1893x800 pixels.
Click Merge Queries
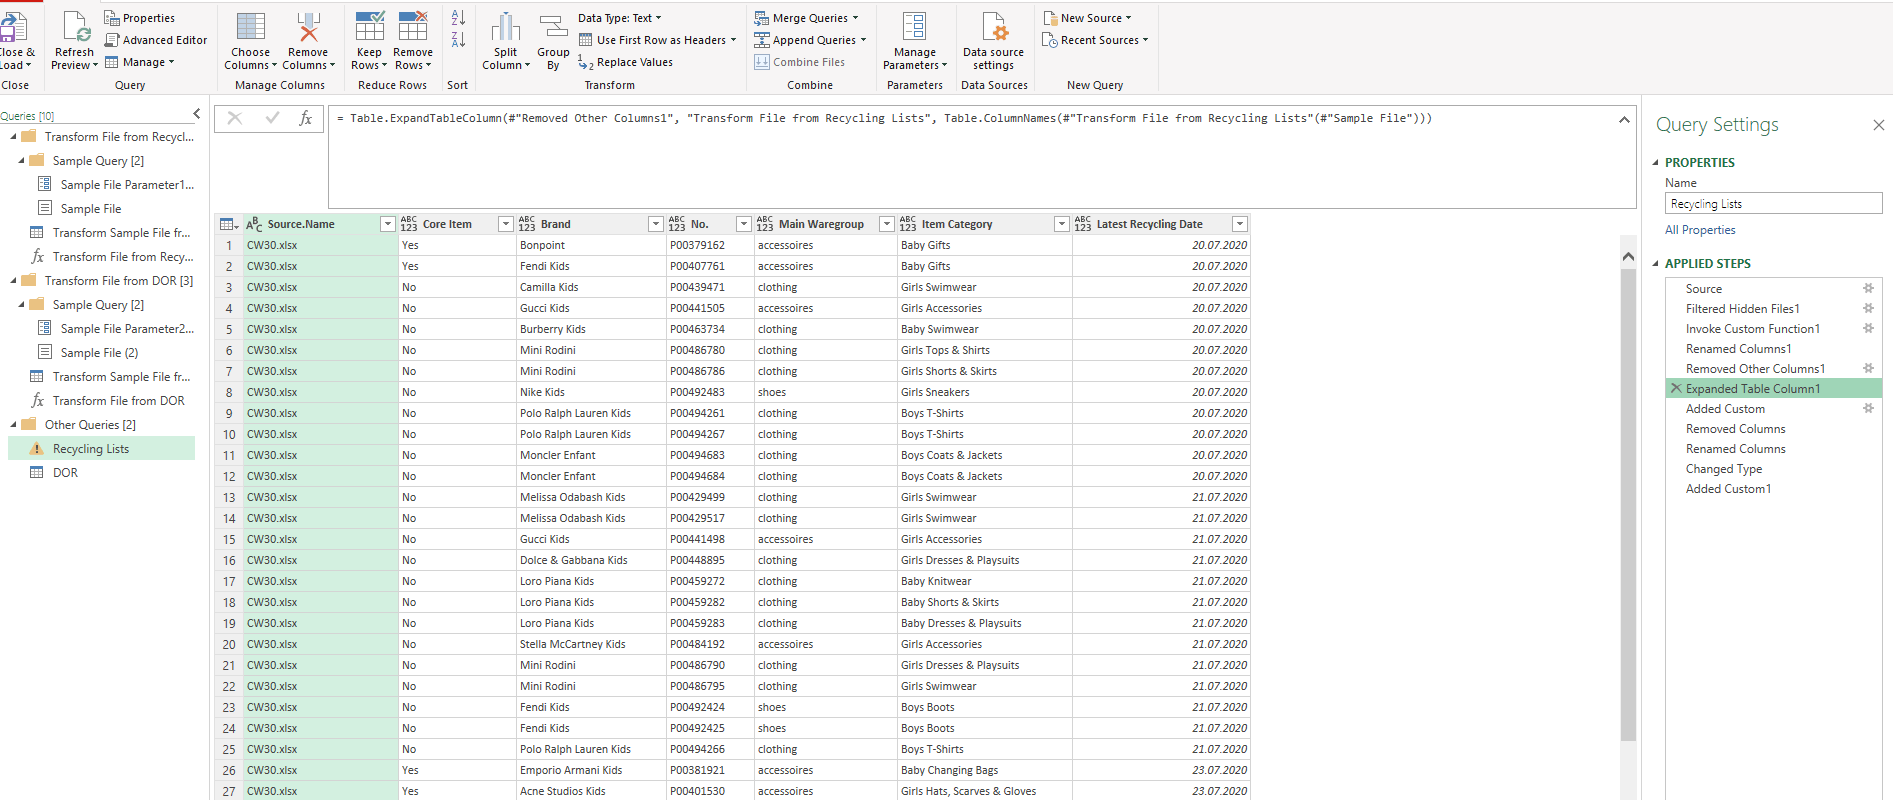[x=806, y=18]
